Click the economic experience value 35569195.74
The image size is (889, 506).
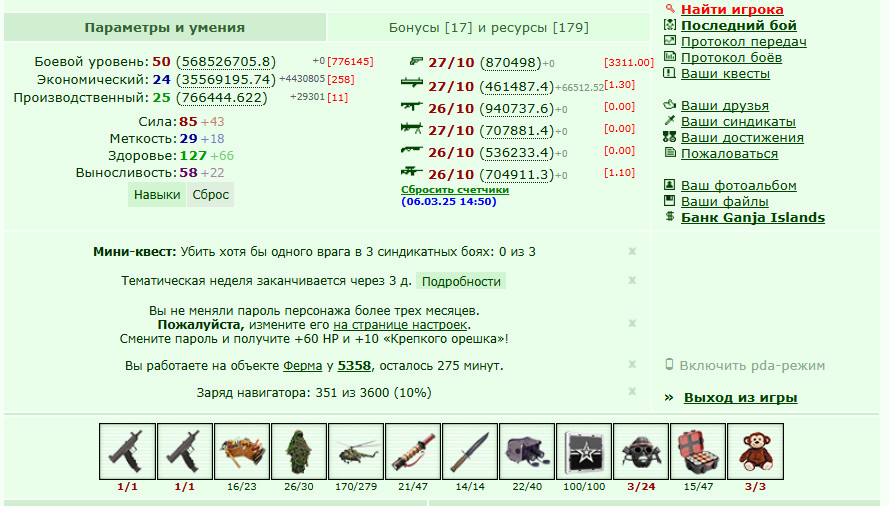226,79
